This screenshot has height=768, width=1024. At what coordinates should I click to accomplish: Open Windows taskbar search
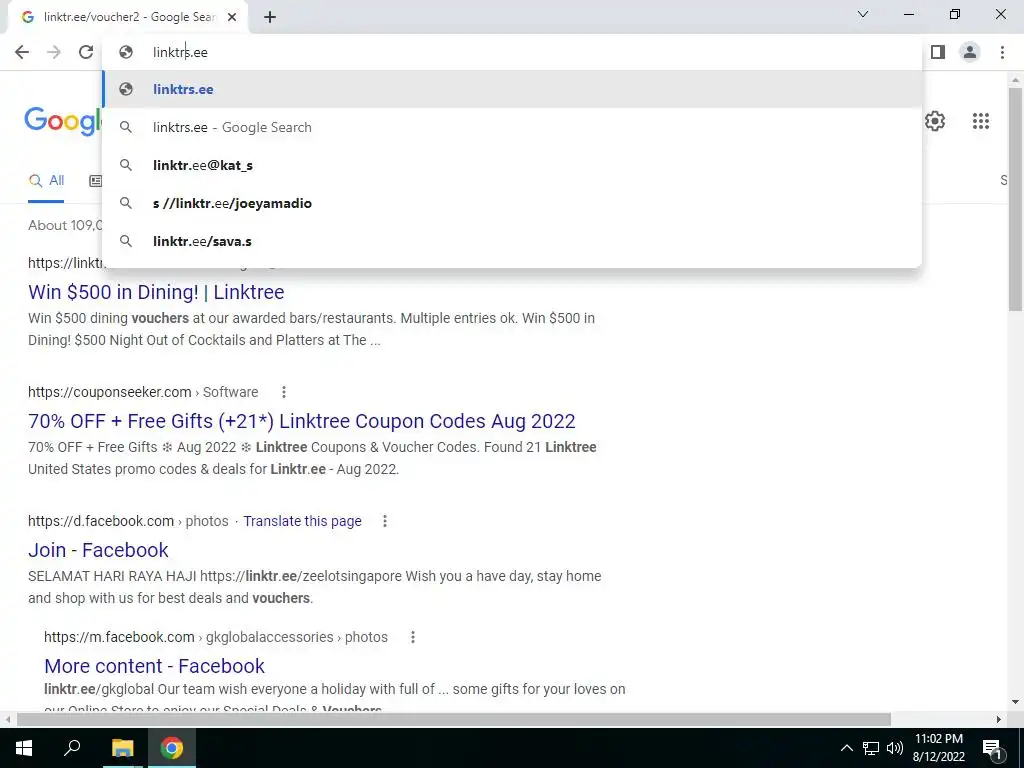coord(72,748)
